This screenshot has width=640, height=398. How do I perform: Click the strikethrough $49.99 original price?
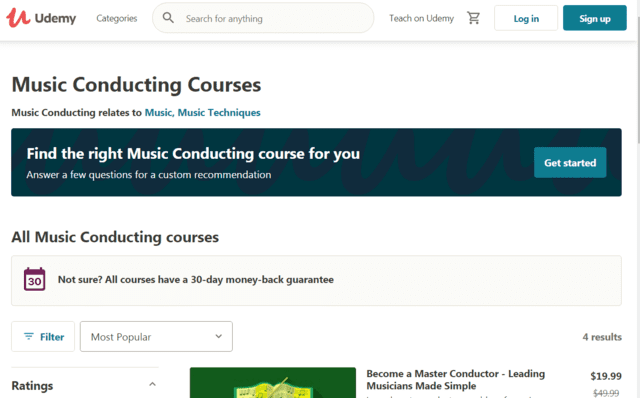[606, 393]
